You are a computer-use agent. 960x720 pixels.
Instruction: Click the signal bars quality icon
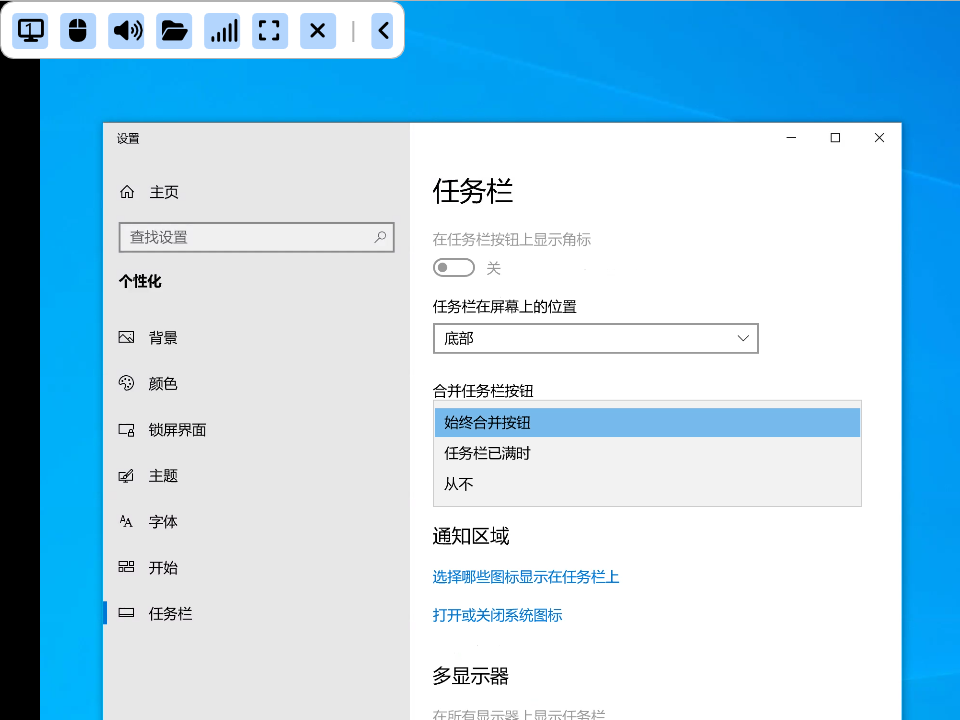click(x=222, y=31)
